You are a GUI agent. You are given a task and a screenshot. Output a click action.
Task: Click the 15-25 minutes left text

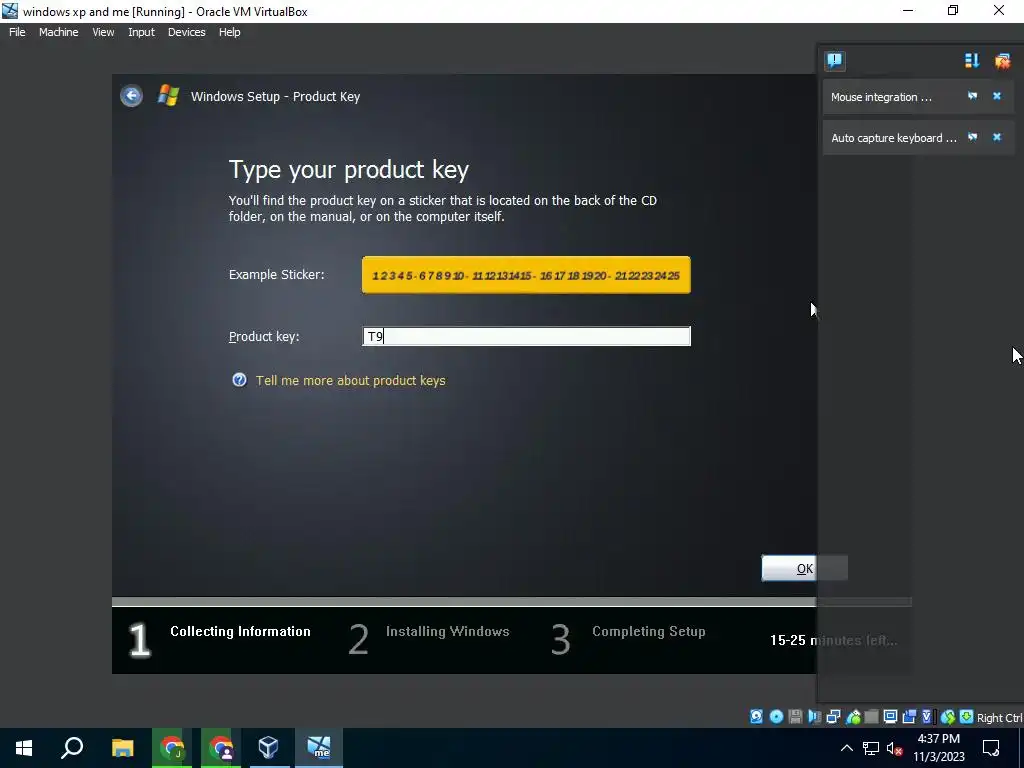[x=833, y=641]
